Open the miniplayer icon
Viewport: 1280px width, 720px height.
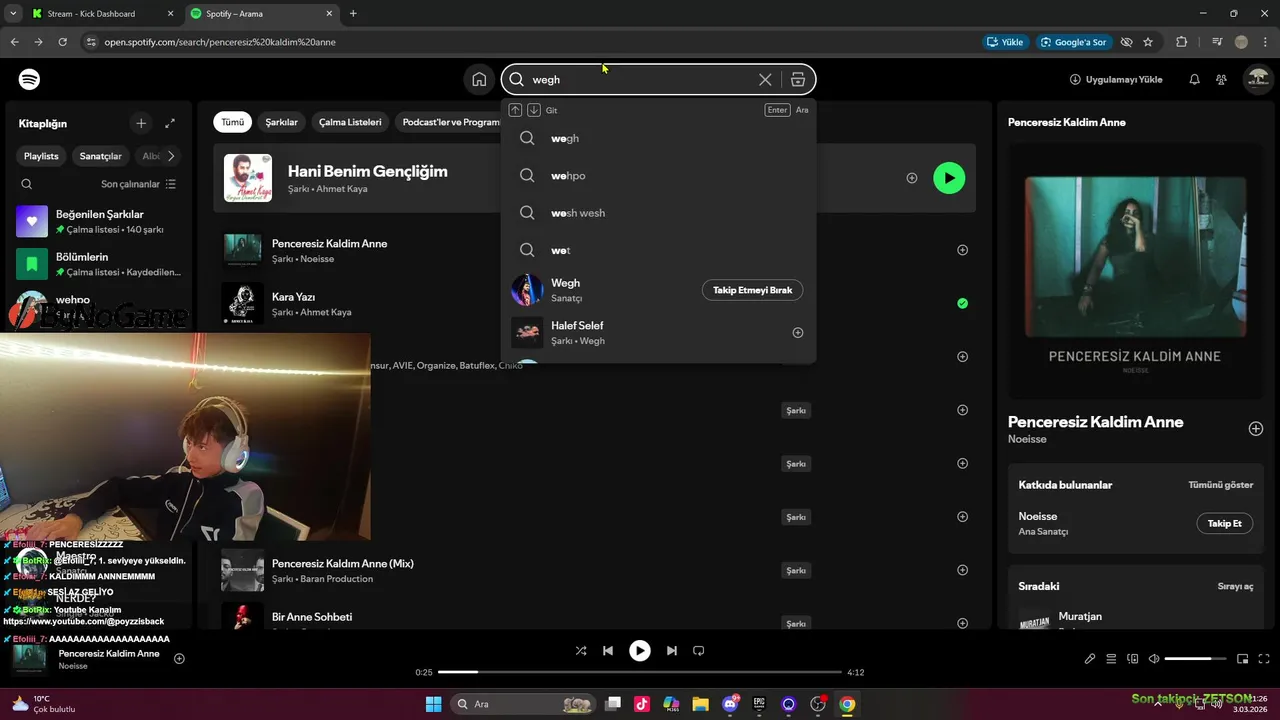[x=1243, y=659]
